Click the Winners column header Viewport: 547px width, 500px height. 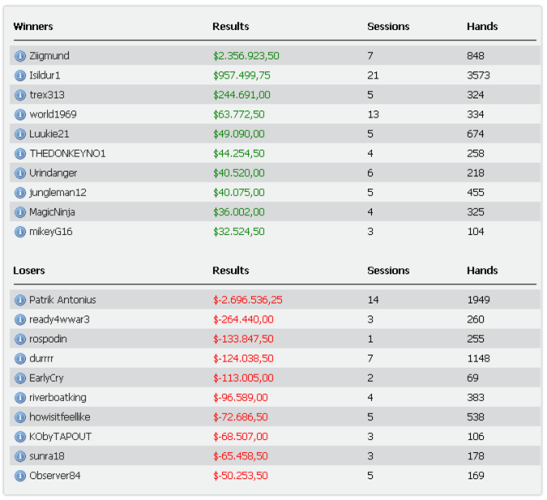[x=33, y=27]
